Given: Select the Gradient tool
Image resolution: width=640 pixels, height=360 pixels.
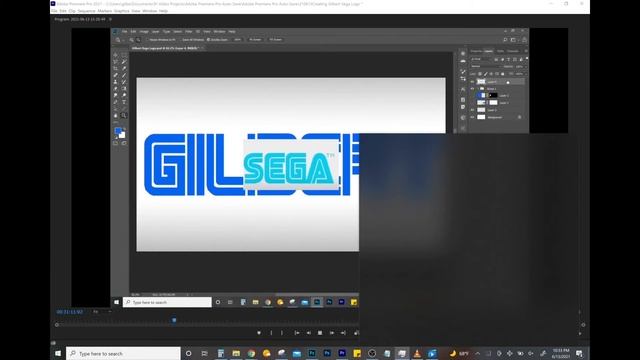Looking at the screenshot, I should [x=124, y=89].
